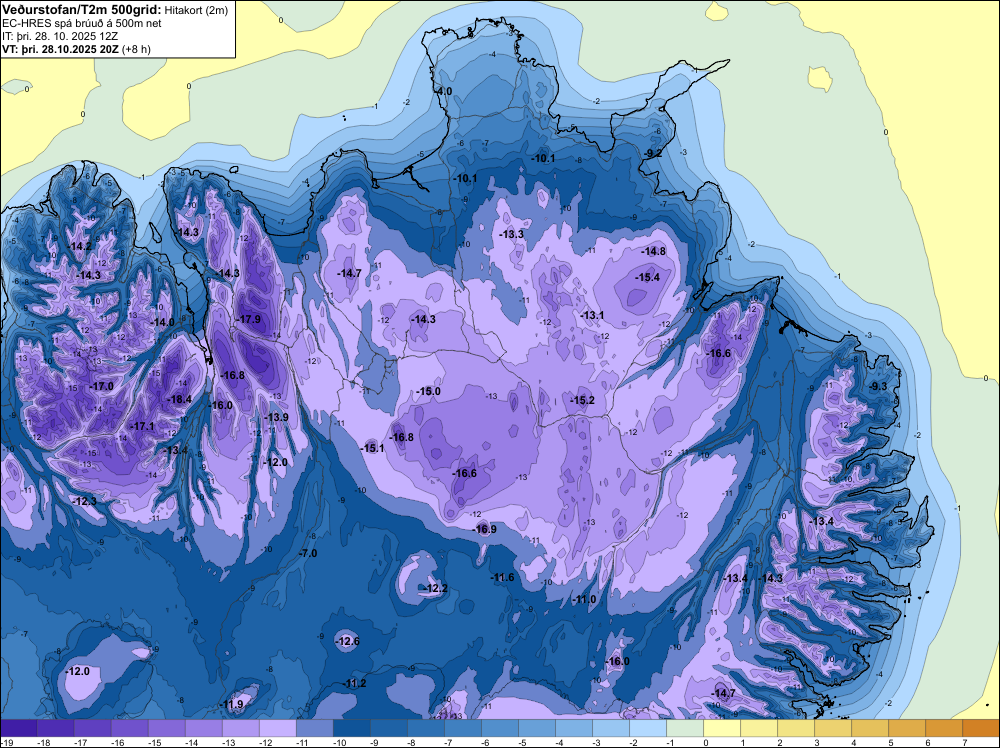Click the -15.0 temperature value
This screenshot has height=748, width=1000.
click(x=428, y=391)
